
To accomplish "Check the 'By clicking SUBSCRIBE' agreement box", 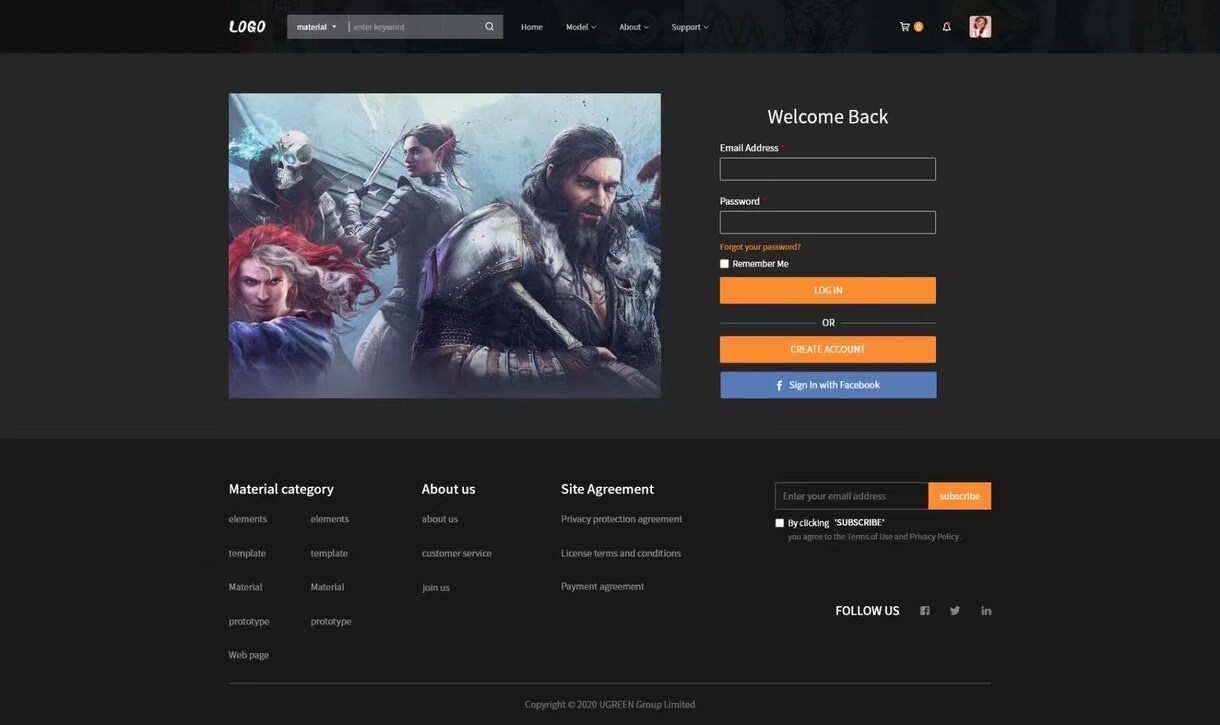I will tap(779, 523).
